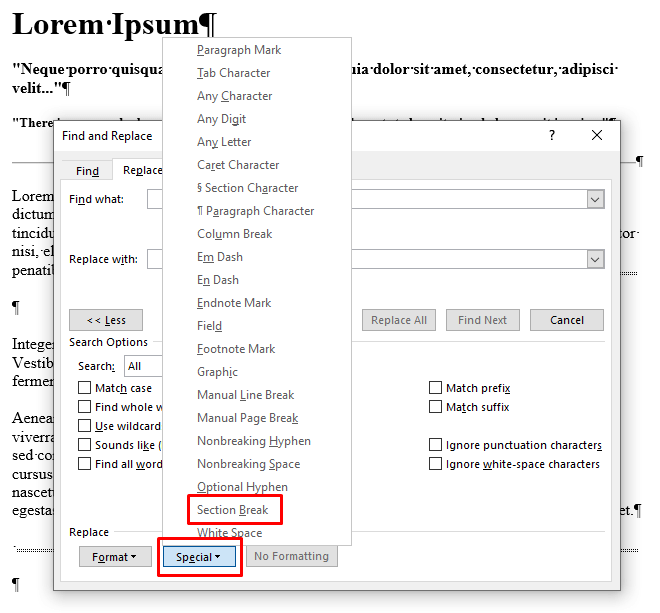Toggle Ignore white-space characters checkbox
Image resolution: width=660 pixels, height=613 pixels.
pyautogui.click(x=435, y=464)
